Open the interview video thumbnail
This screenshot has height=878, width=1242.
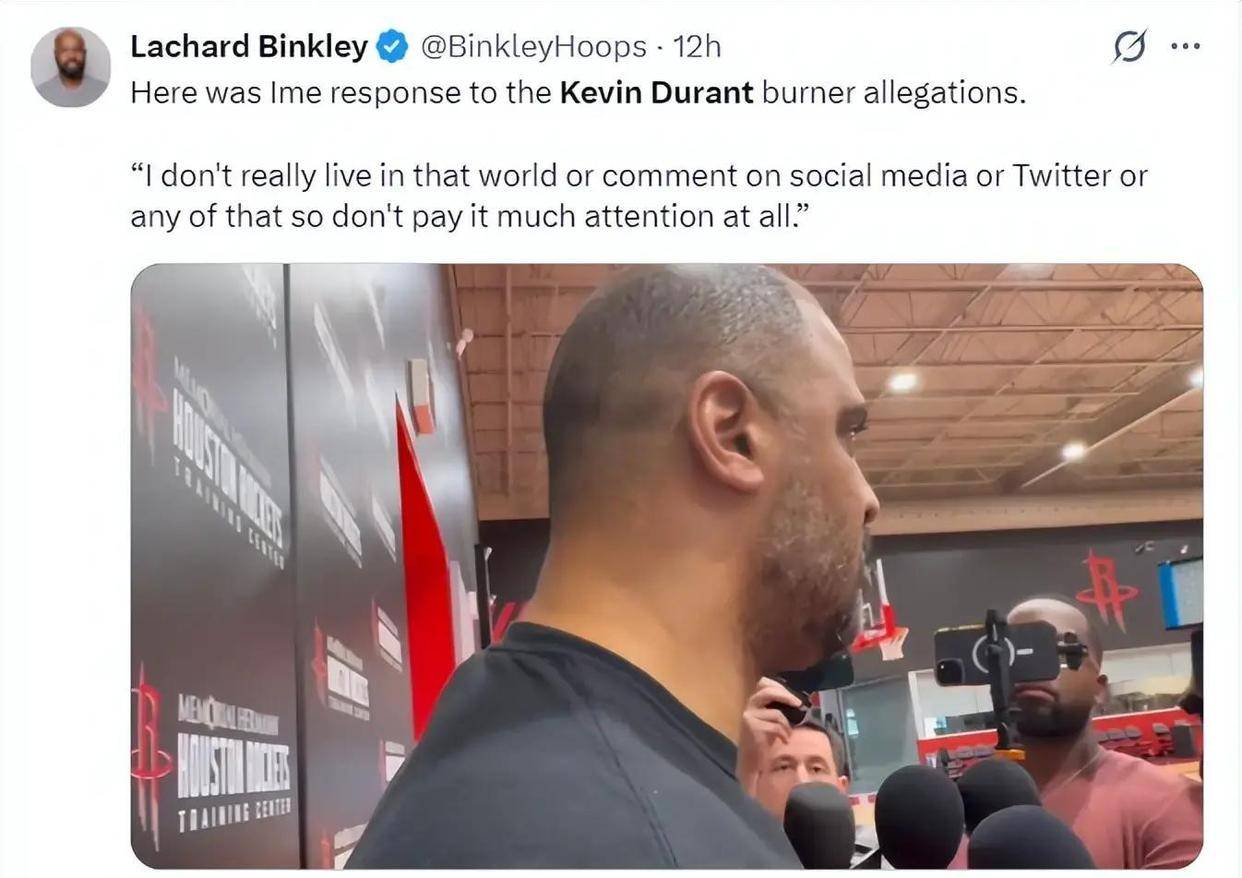click(666, 566)
